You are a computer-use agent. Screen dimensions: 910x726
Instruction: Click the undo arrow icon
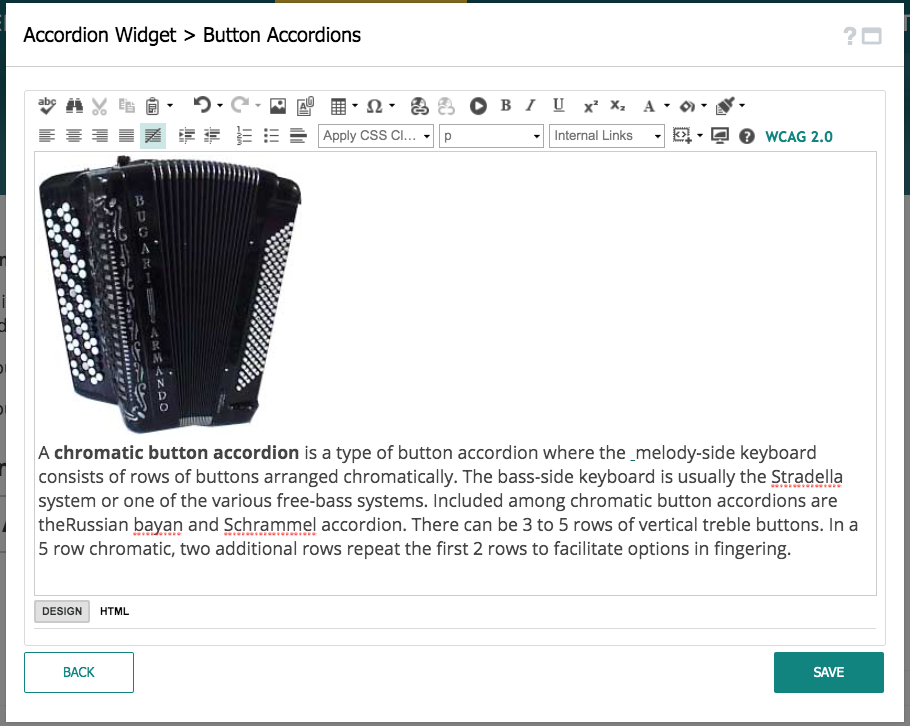(x=202, y=105)
